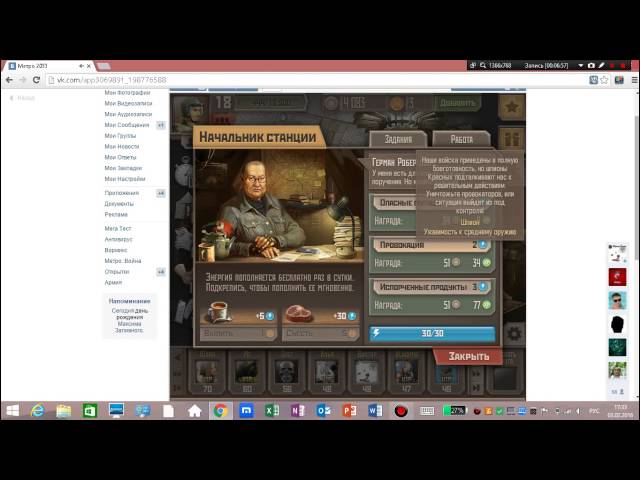Click black silhouette avatar in chat sidebar
The width and height of the screenshot is (640, 480).
click(x=617, y=324)
